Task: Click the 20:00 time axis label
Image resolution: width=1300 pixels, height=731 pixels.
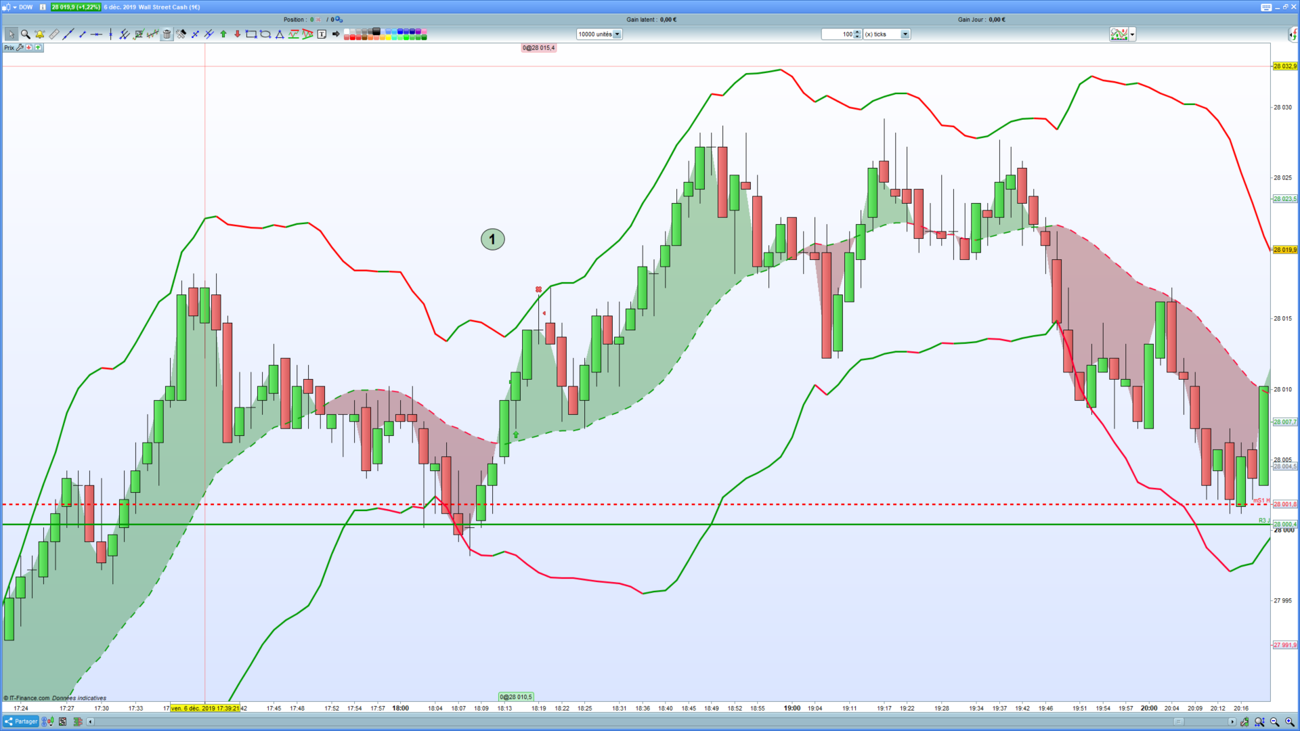Action: [x=1149, y=708]
